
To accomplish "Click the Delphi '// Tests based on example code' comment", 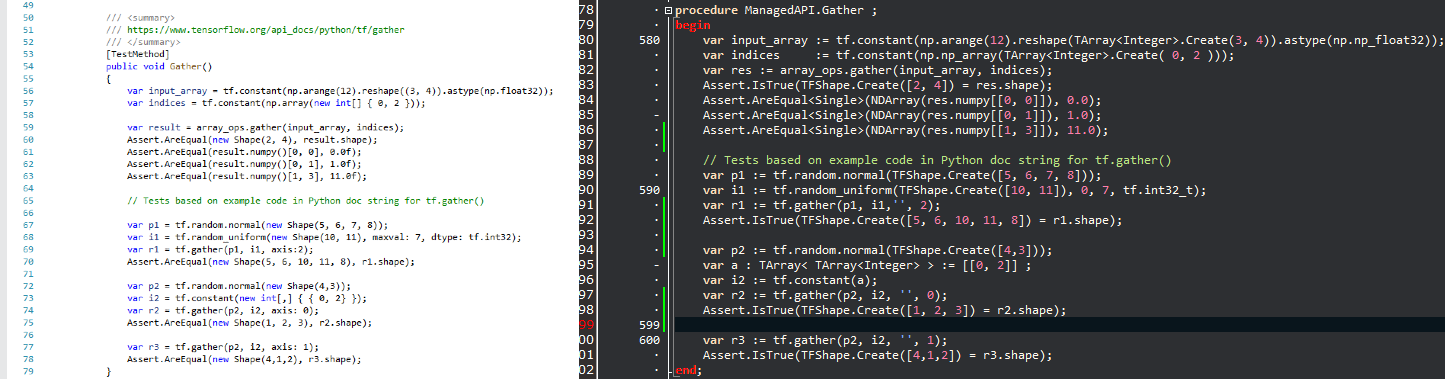I will tap(937, 160).
